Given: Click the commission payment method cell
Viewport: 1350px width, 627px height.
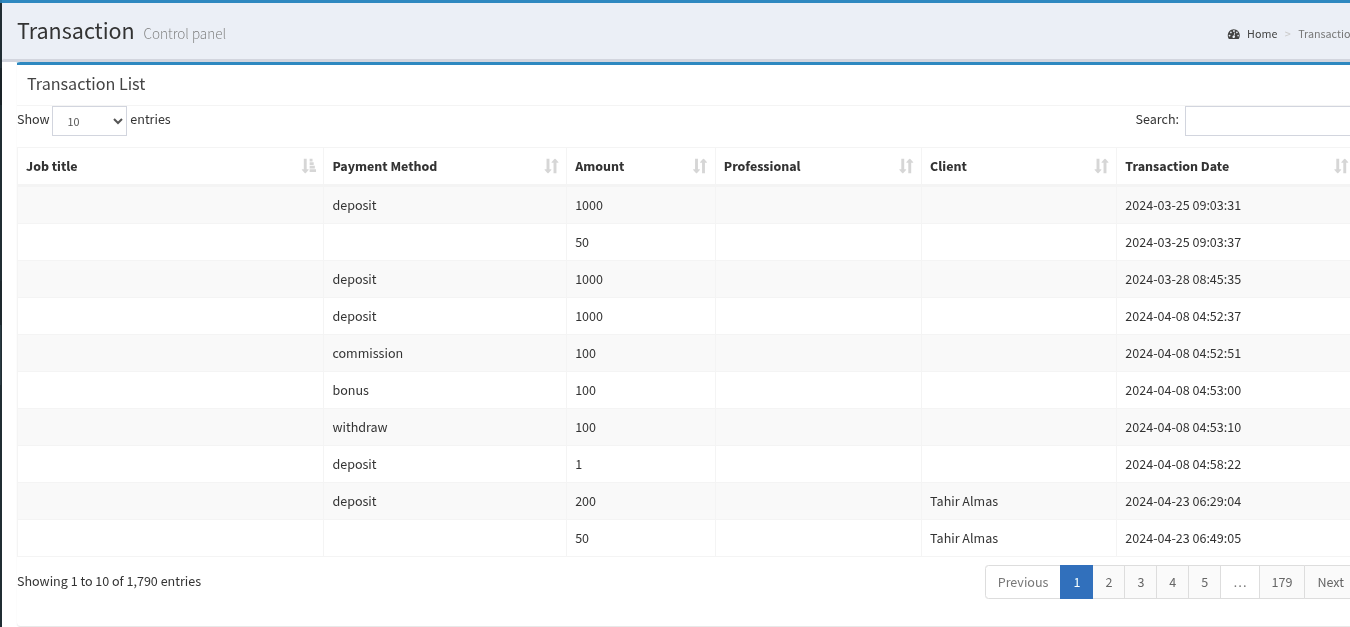Looking at the screenshot, I should pyautogui.click(x=445, y=353).
